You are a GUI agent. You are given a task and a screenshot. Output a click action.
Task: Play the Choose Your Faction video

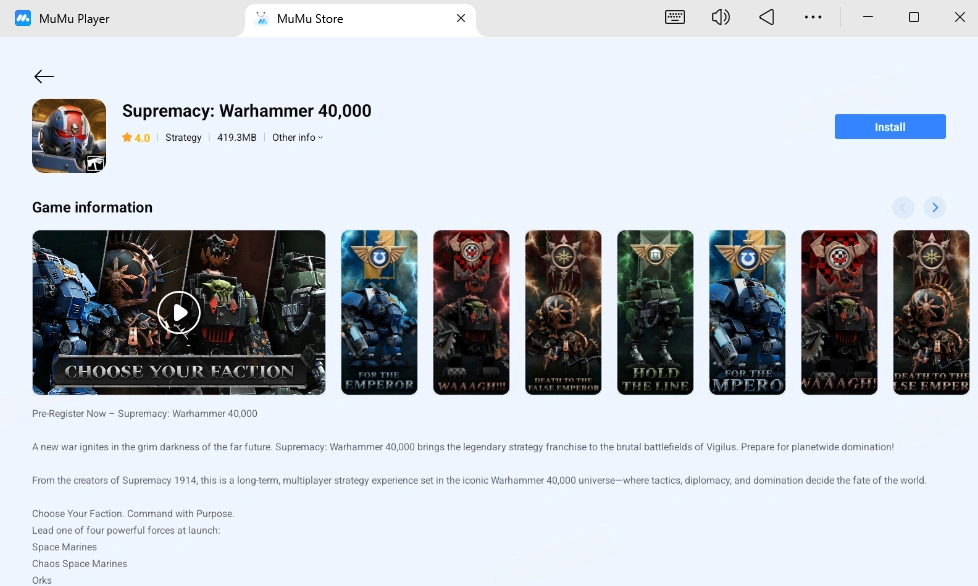(179, 312)
